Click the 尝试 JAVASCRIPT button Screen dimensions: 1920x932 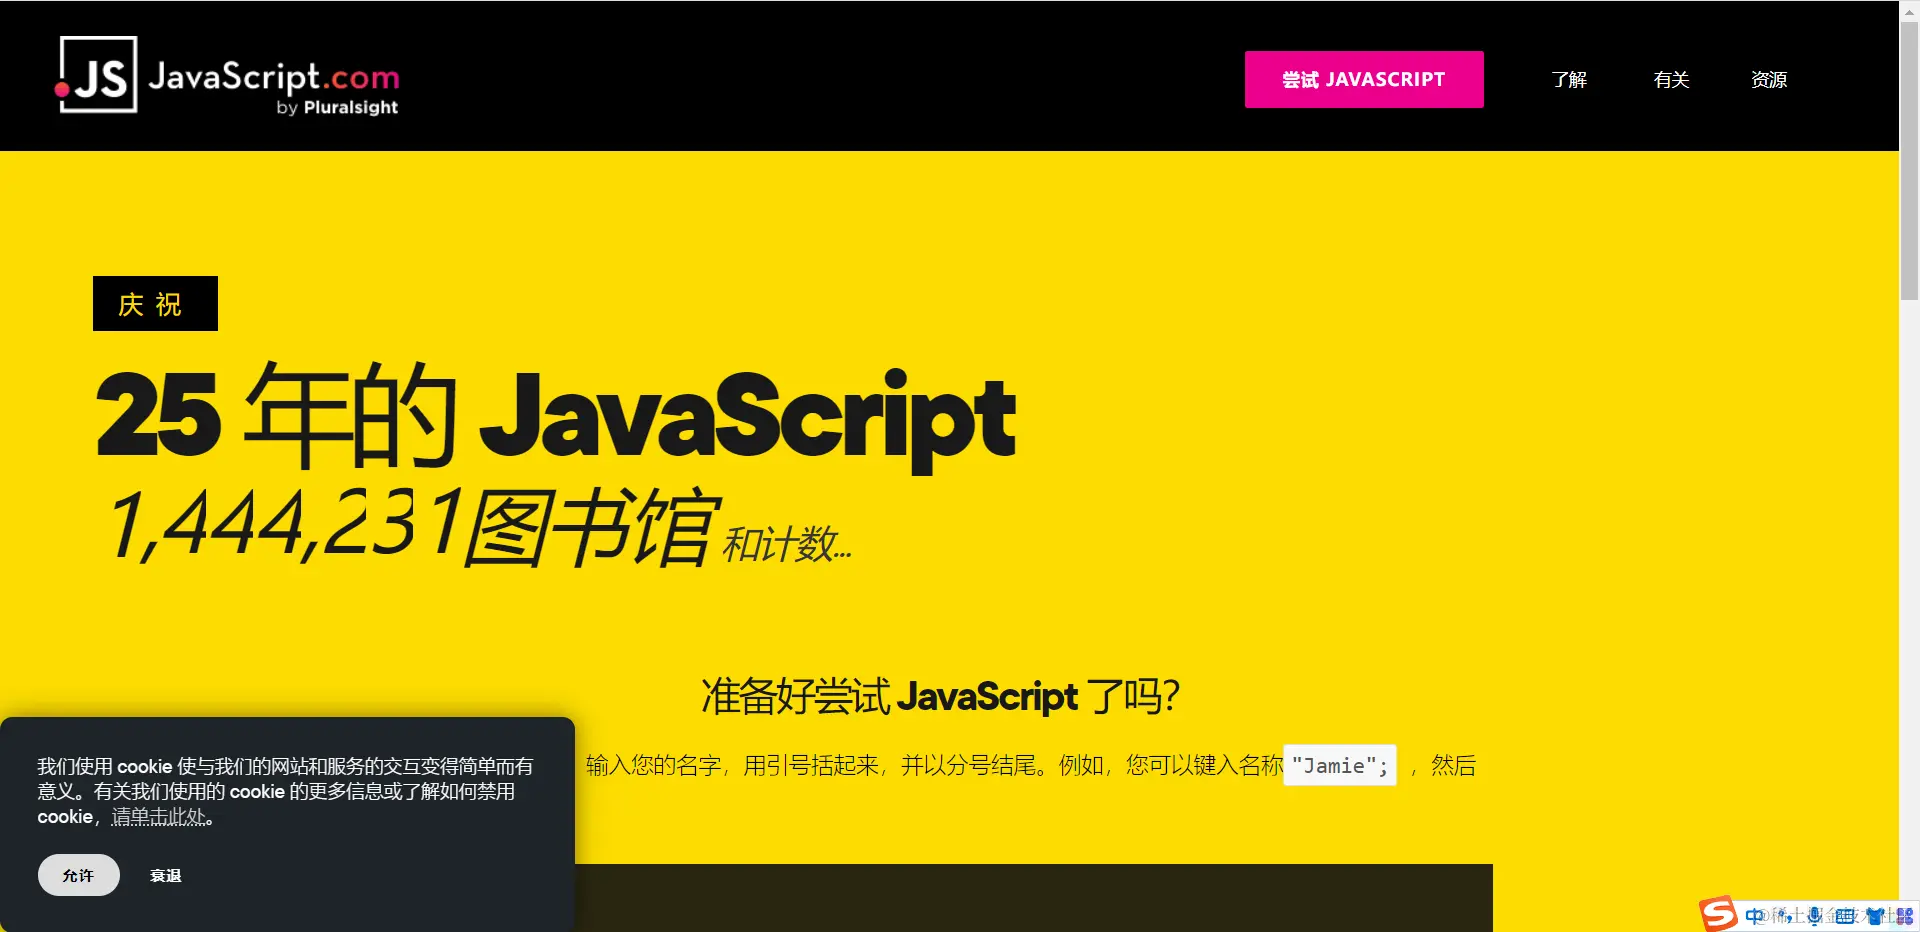(1364, 79)
